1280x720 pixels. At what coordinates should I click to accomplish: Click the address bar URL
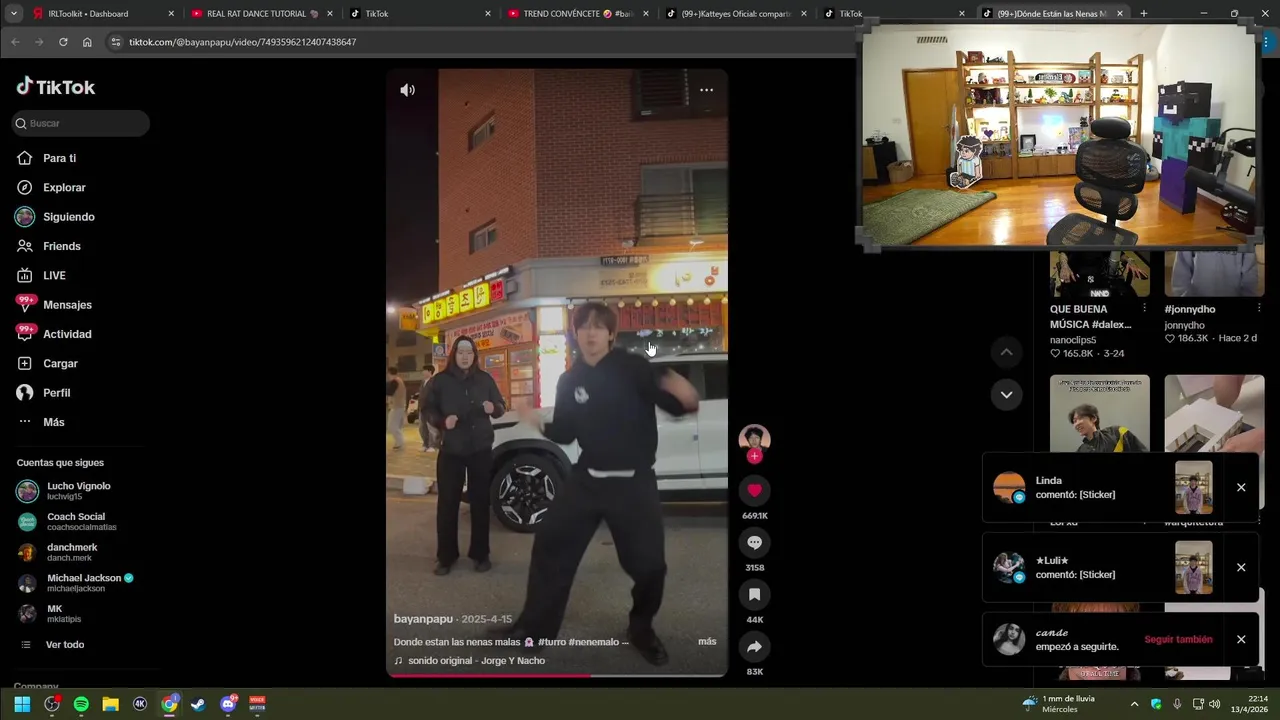coord(242,42)
